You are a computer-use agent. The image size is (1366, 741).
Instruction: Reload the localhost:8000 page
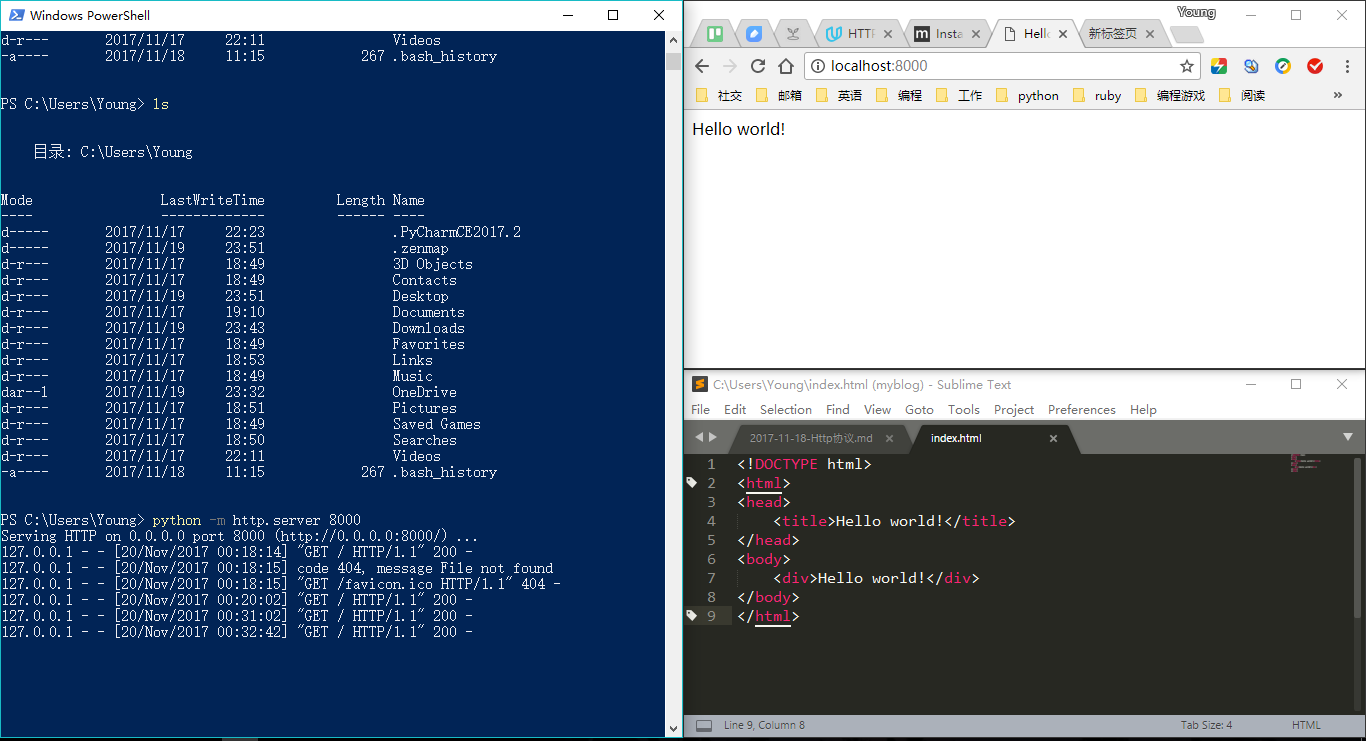tap(758, 66)
